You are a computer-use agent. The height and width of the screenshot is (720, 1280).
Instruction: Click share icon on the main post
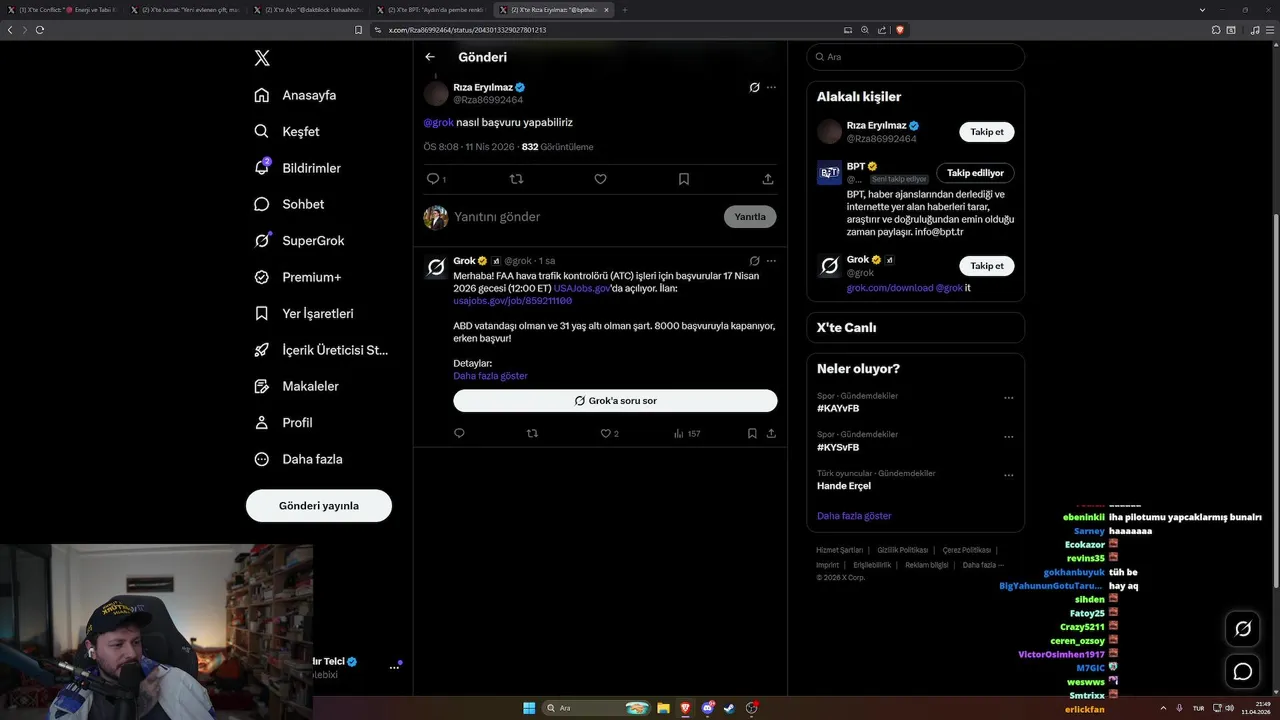(x=768, y=179)
